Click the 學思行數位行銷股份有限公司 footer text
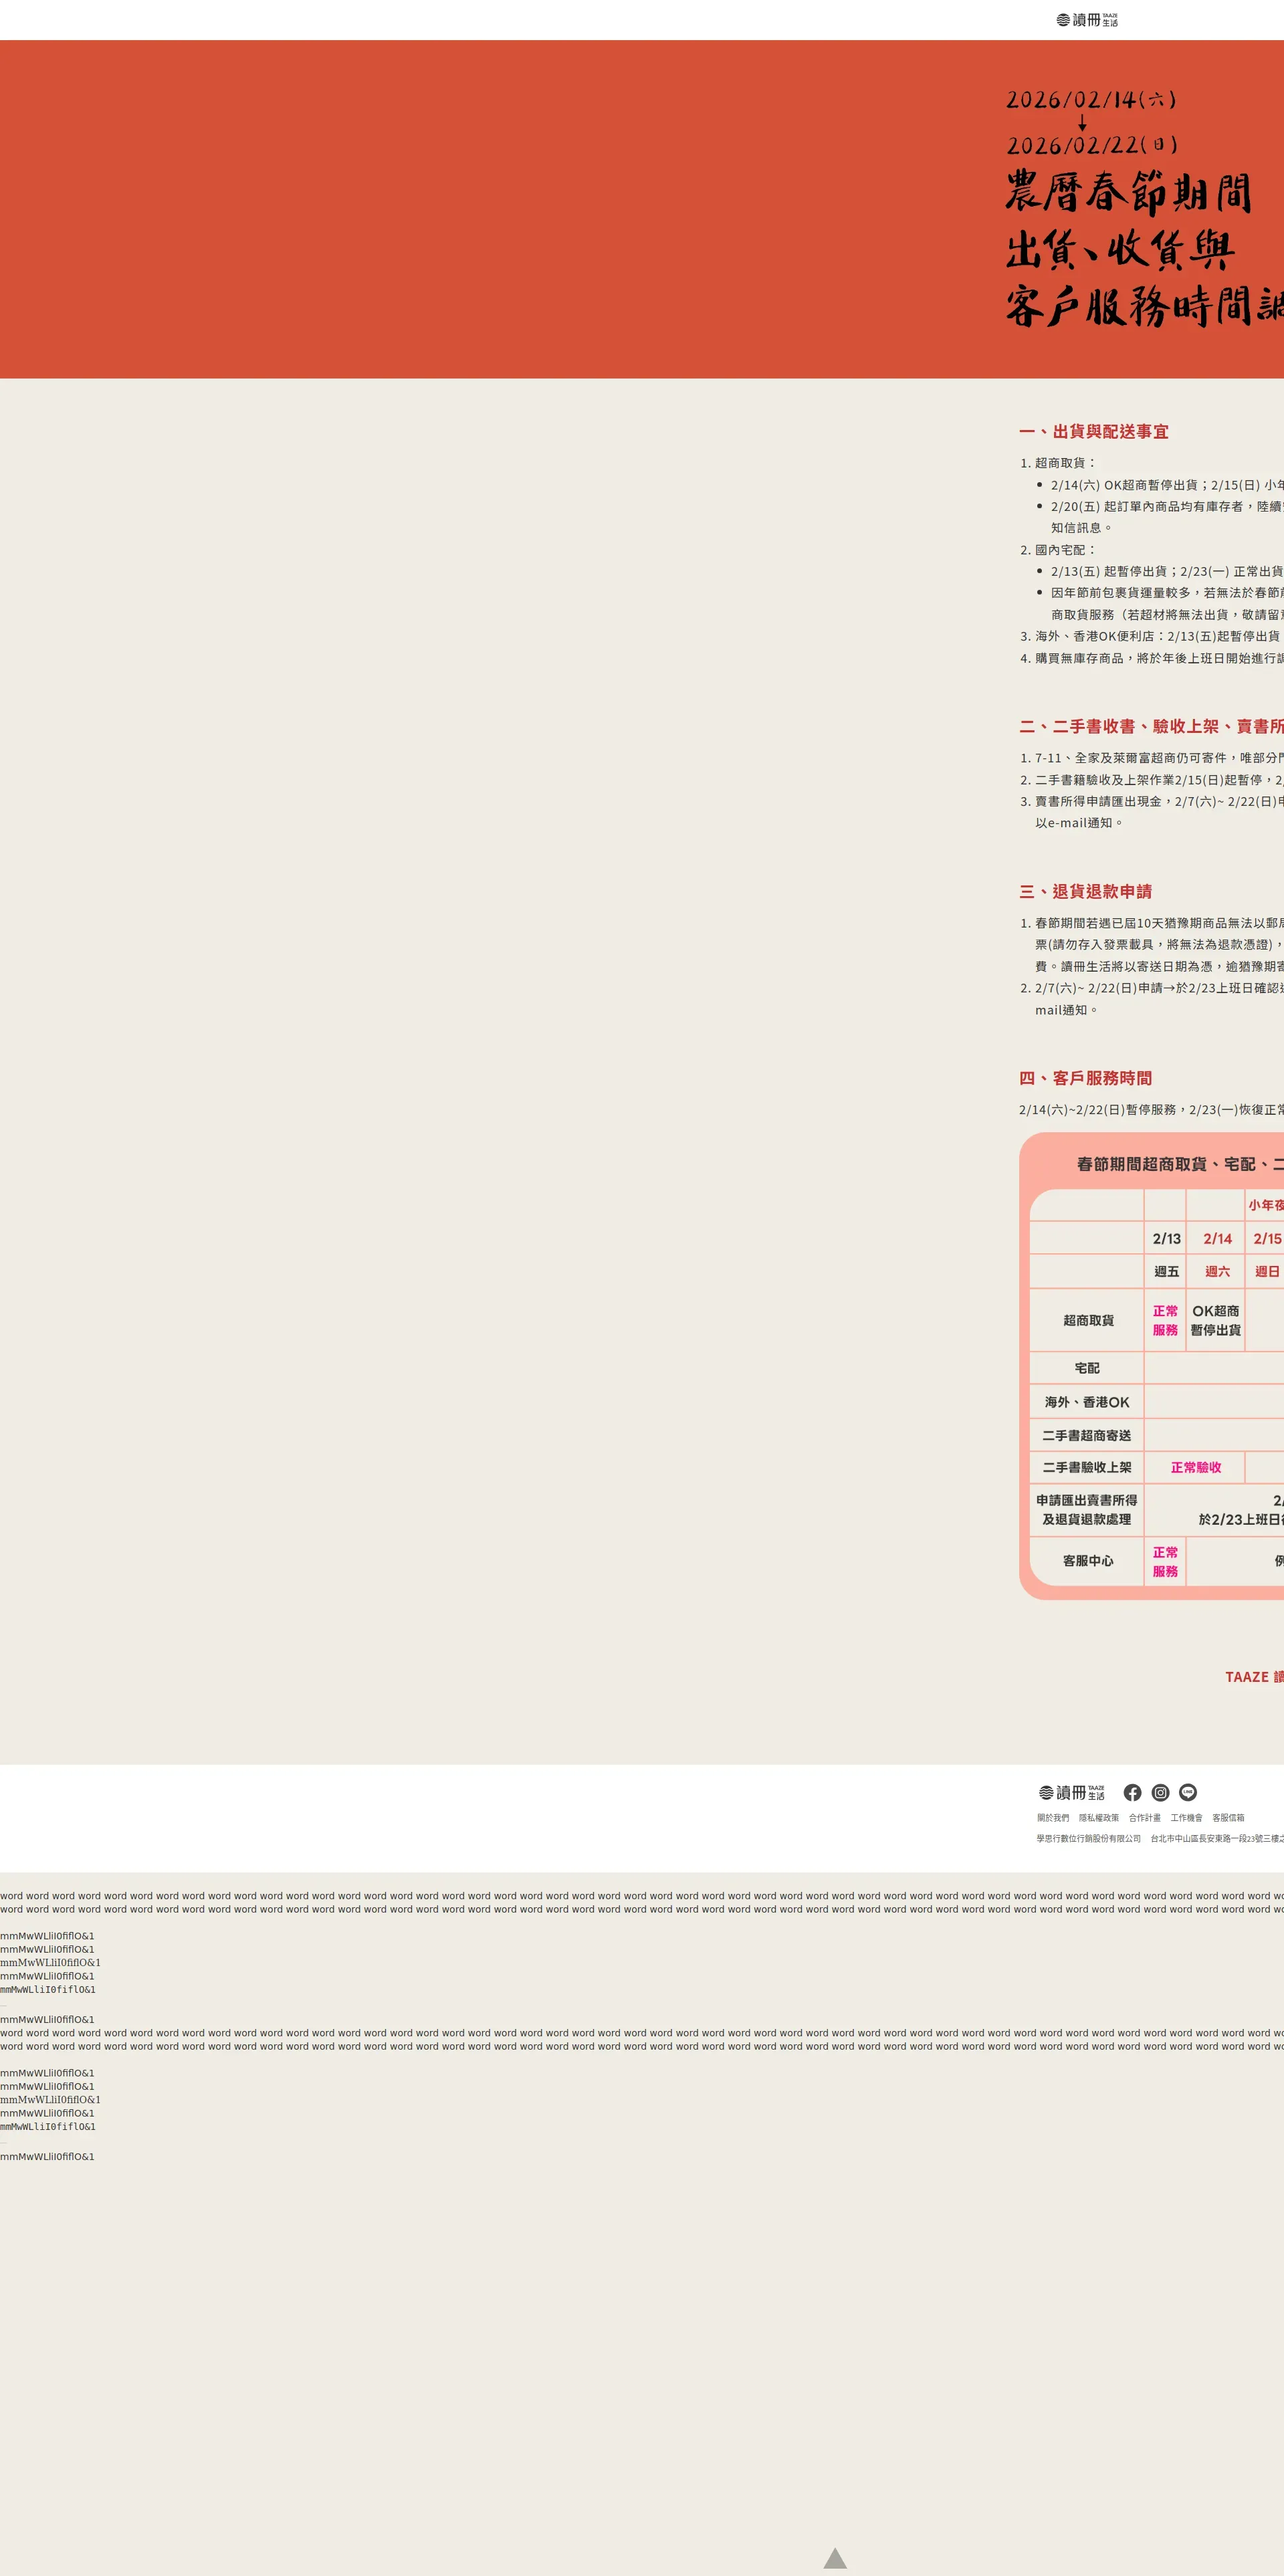The image size is (1284, 2576). pos(1088,1838)
